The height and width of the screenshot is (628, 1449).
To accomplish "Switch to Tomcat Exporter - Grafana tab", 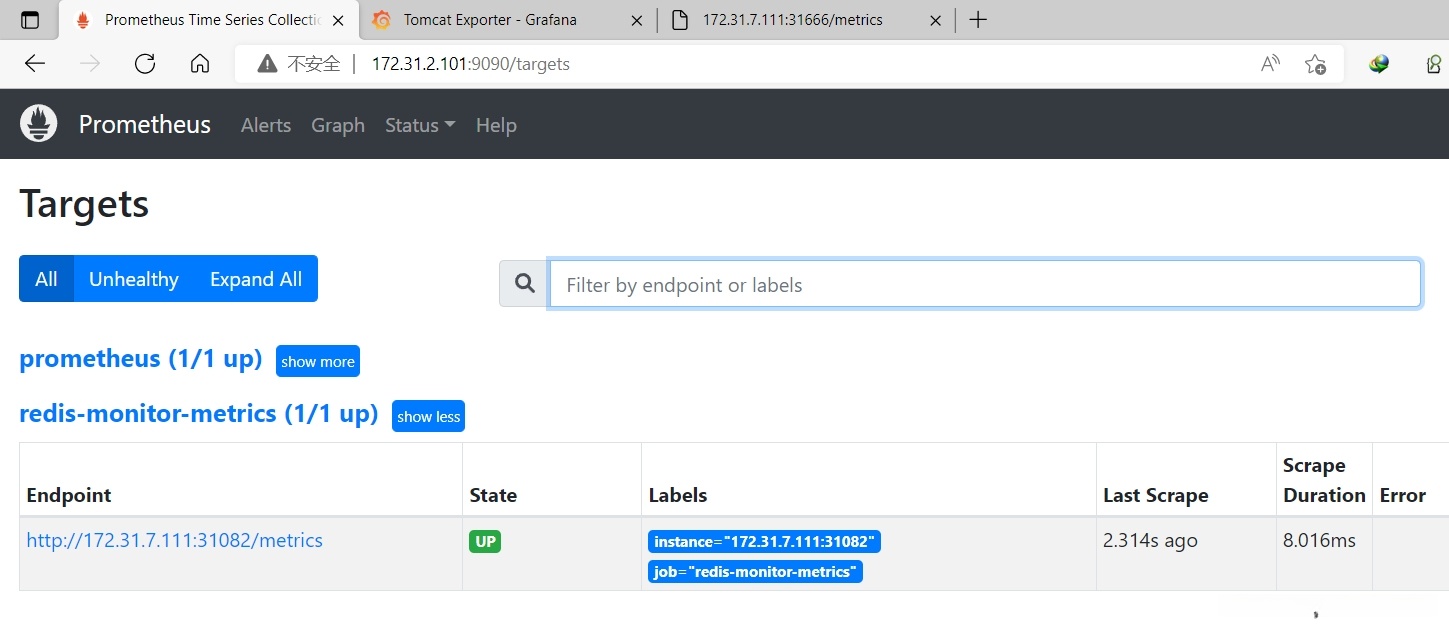I will (x=507, y=20).
